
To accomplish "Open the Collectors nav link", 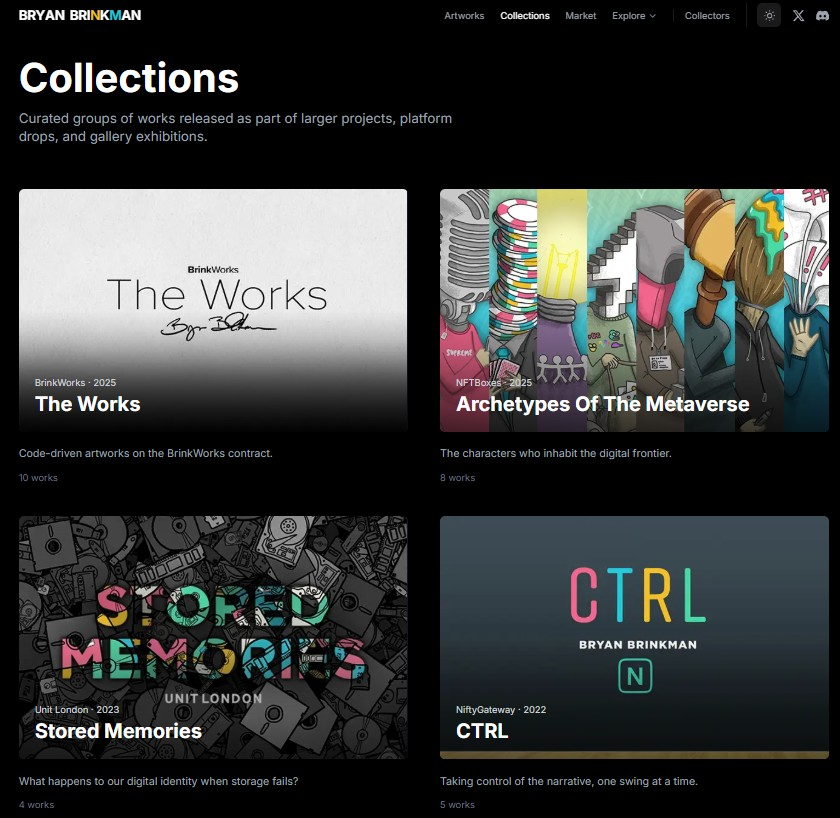I will pyautogui.click(x=707, y=16).
